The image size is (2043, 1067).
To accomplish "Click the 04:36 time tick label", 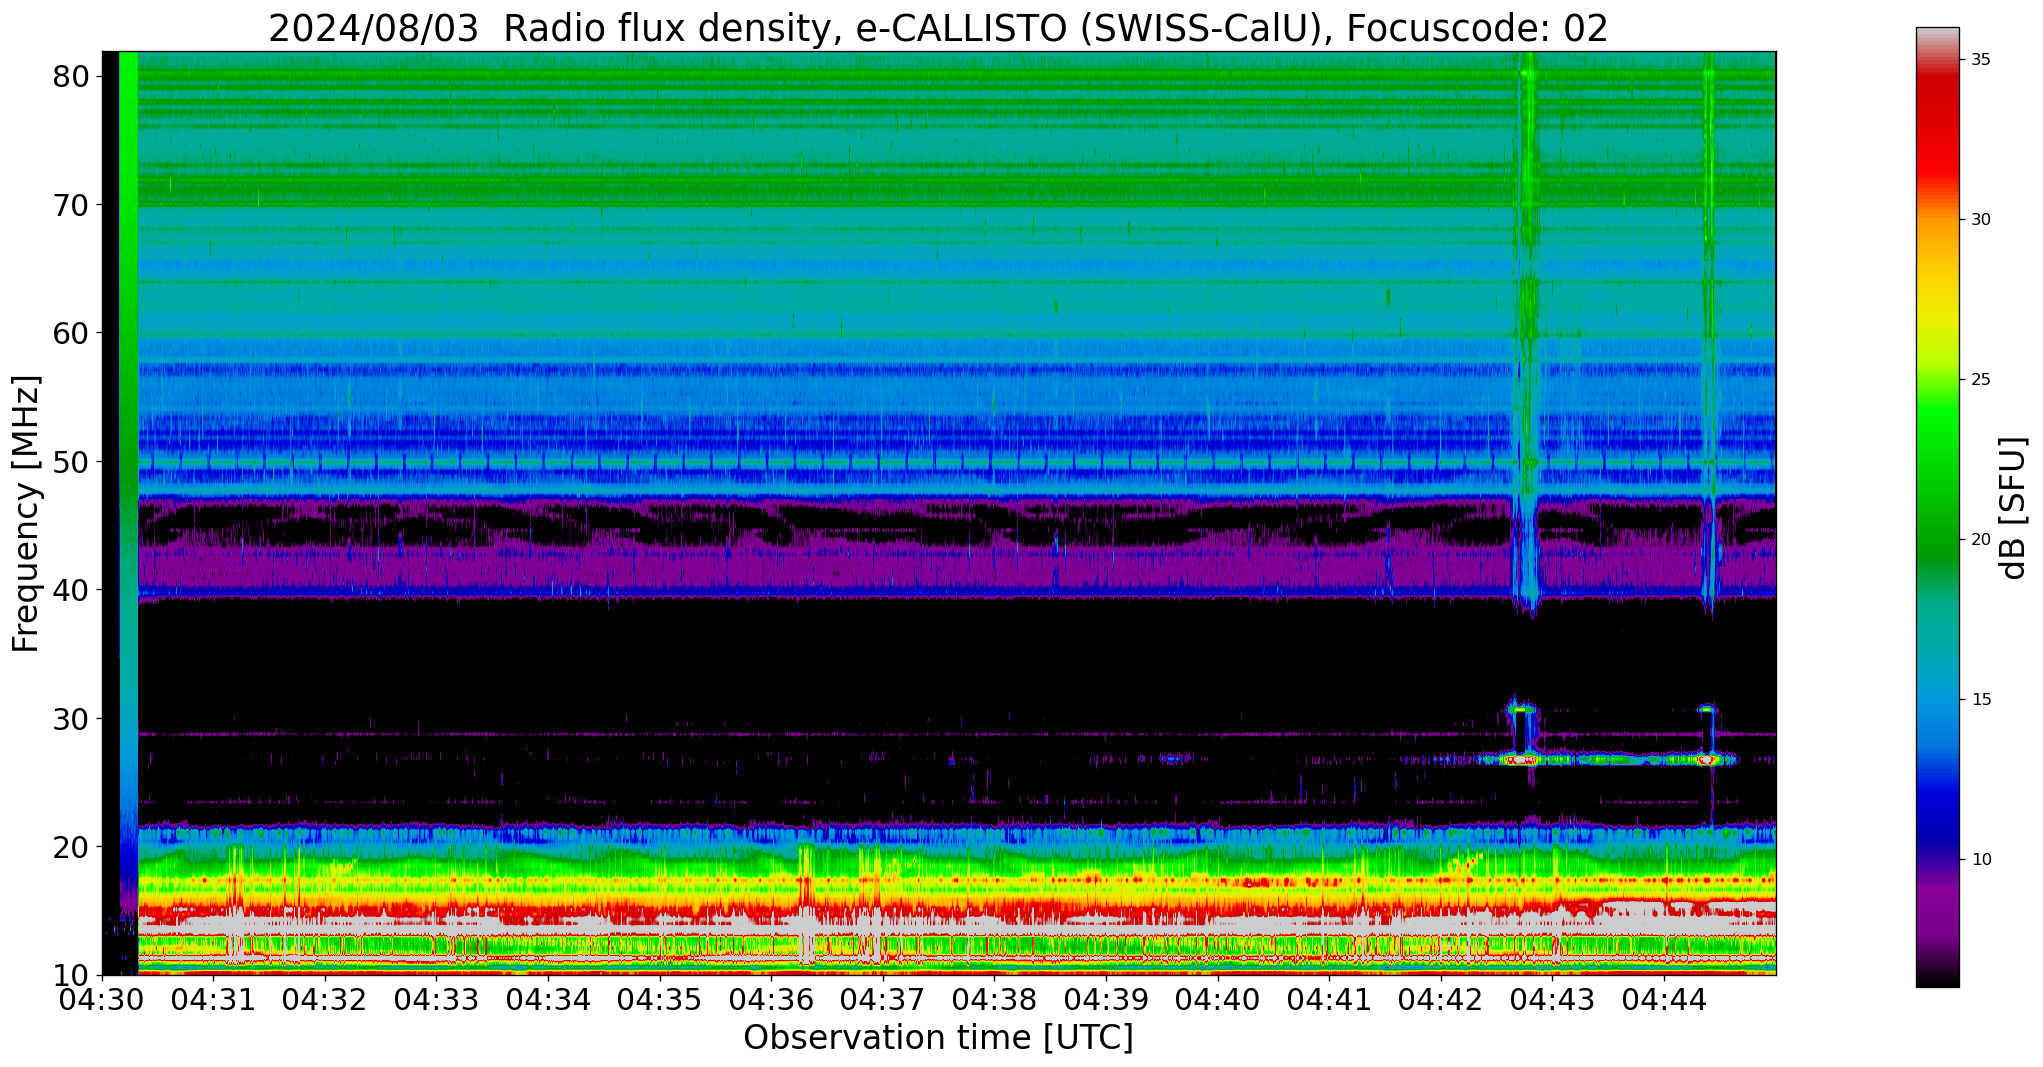I will pyautogui.click(x=771, y=1000).
